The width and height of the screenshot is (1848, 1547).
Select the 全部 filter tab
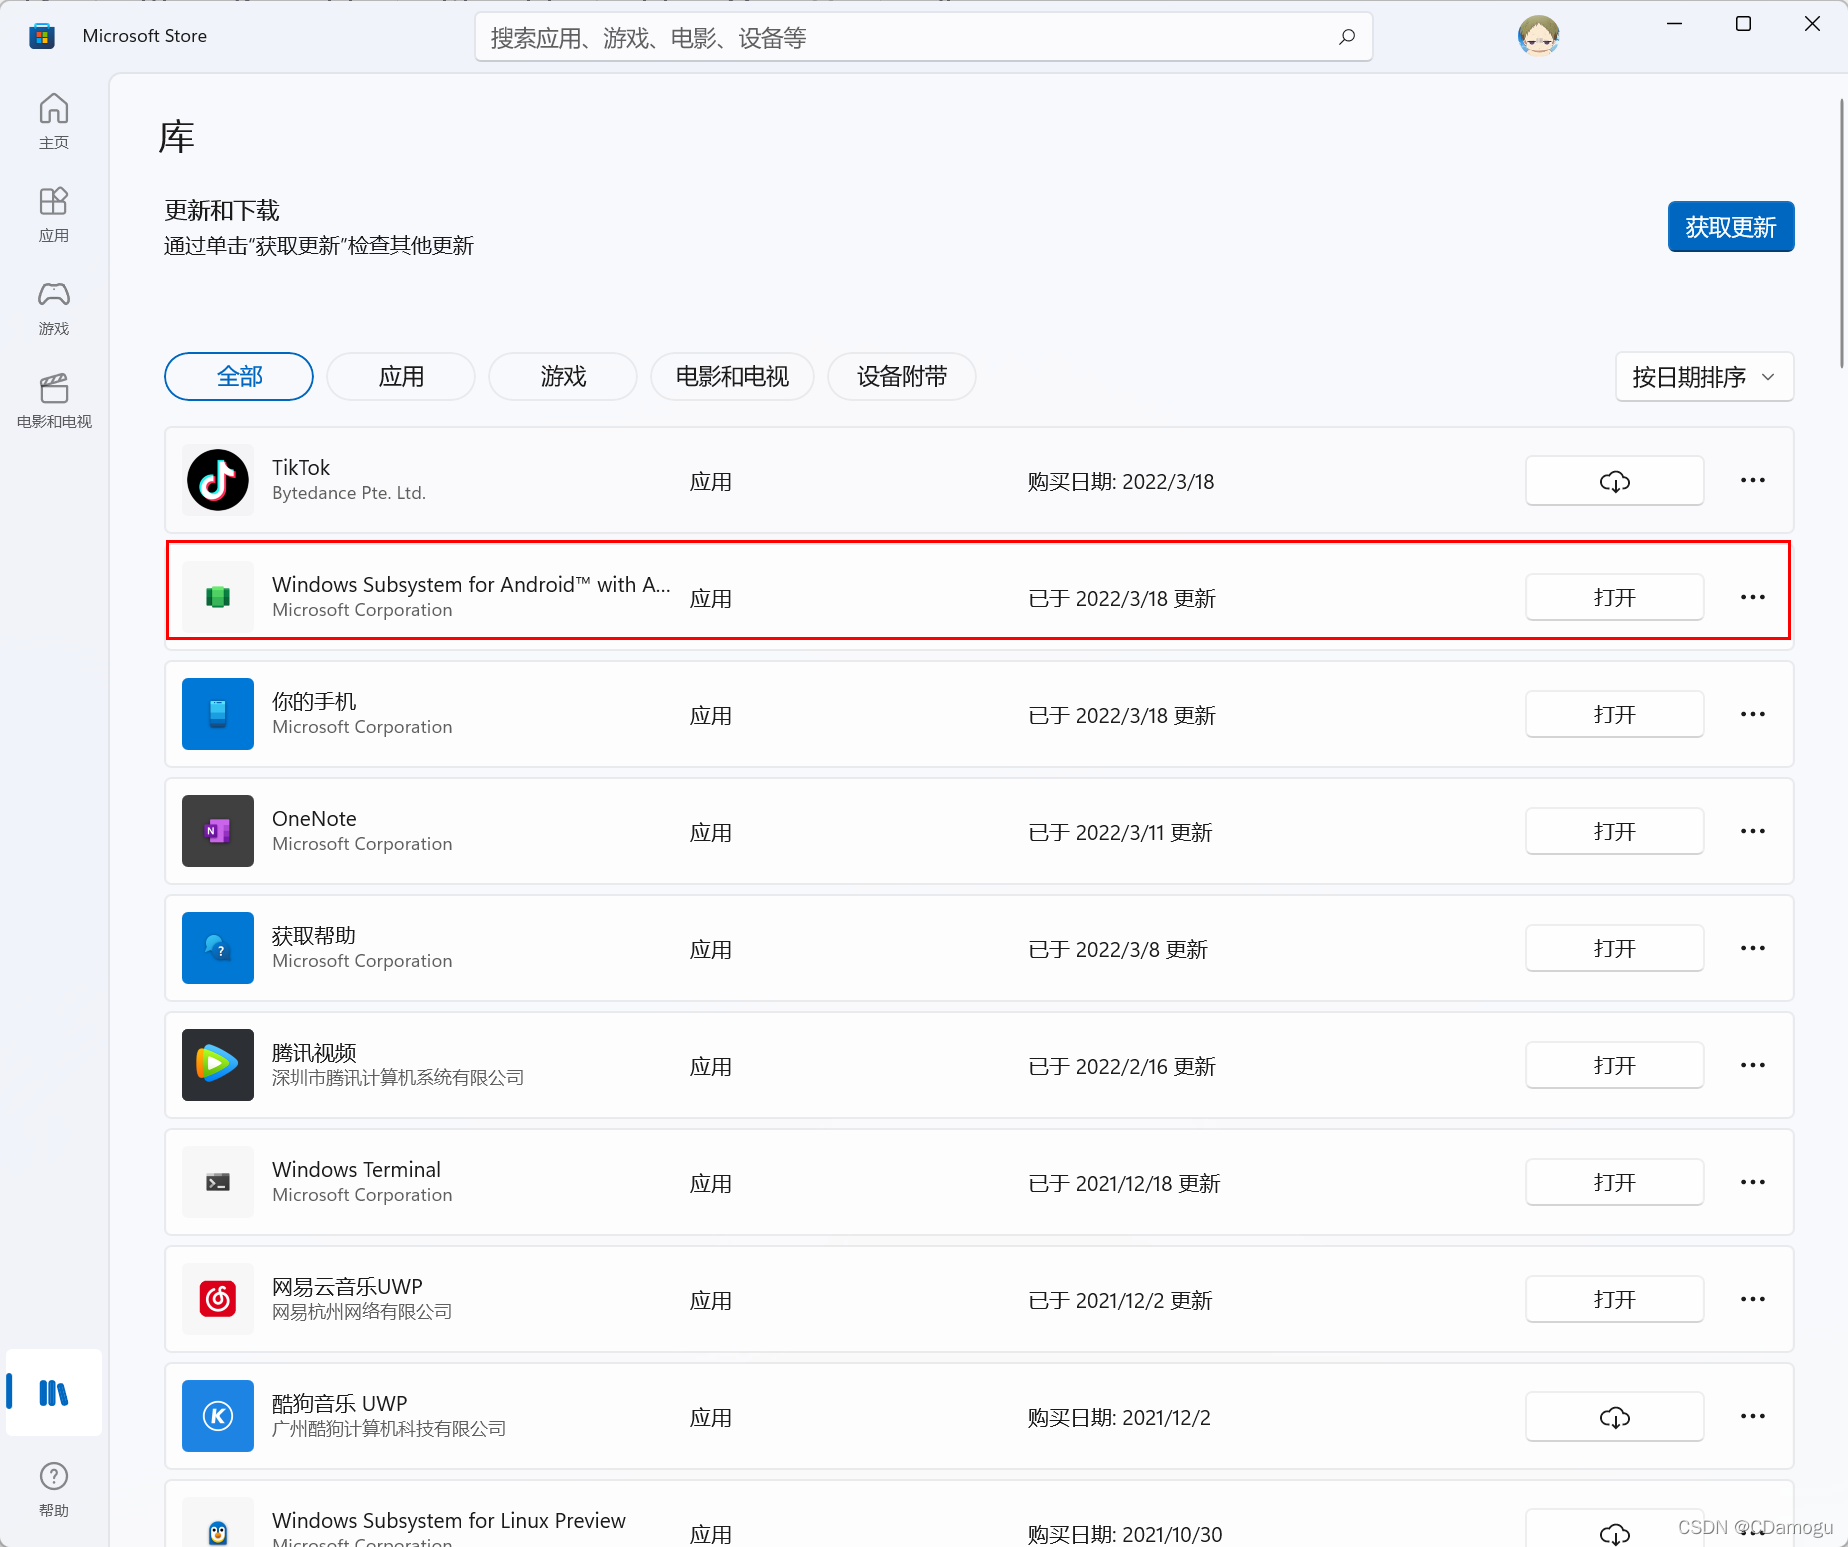tap(239, 376)
